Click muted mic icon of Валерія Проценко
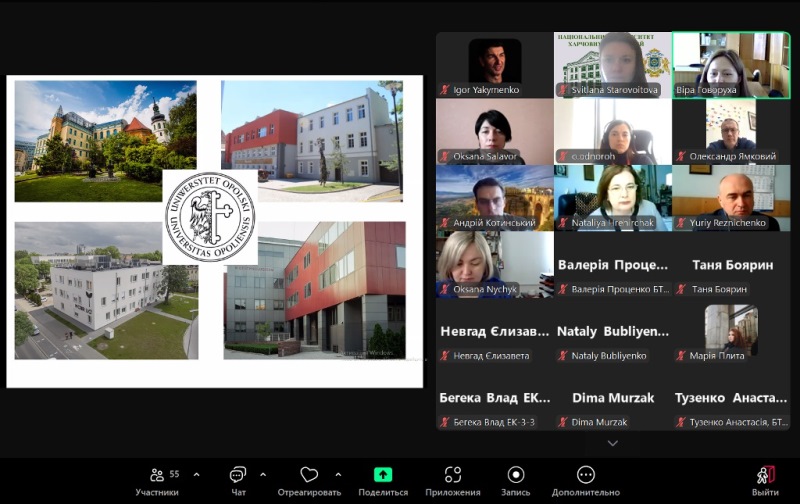Image resolution: width=800 pixels, height=504 pixels. [x=563, y=289]
